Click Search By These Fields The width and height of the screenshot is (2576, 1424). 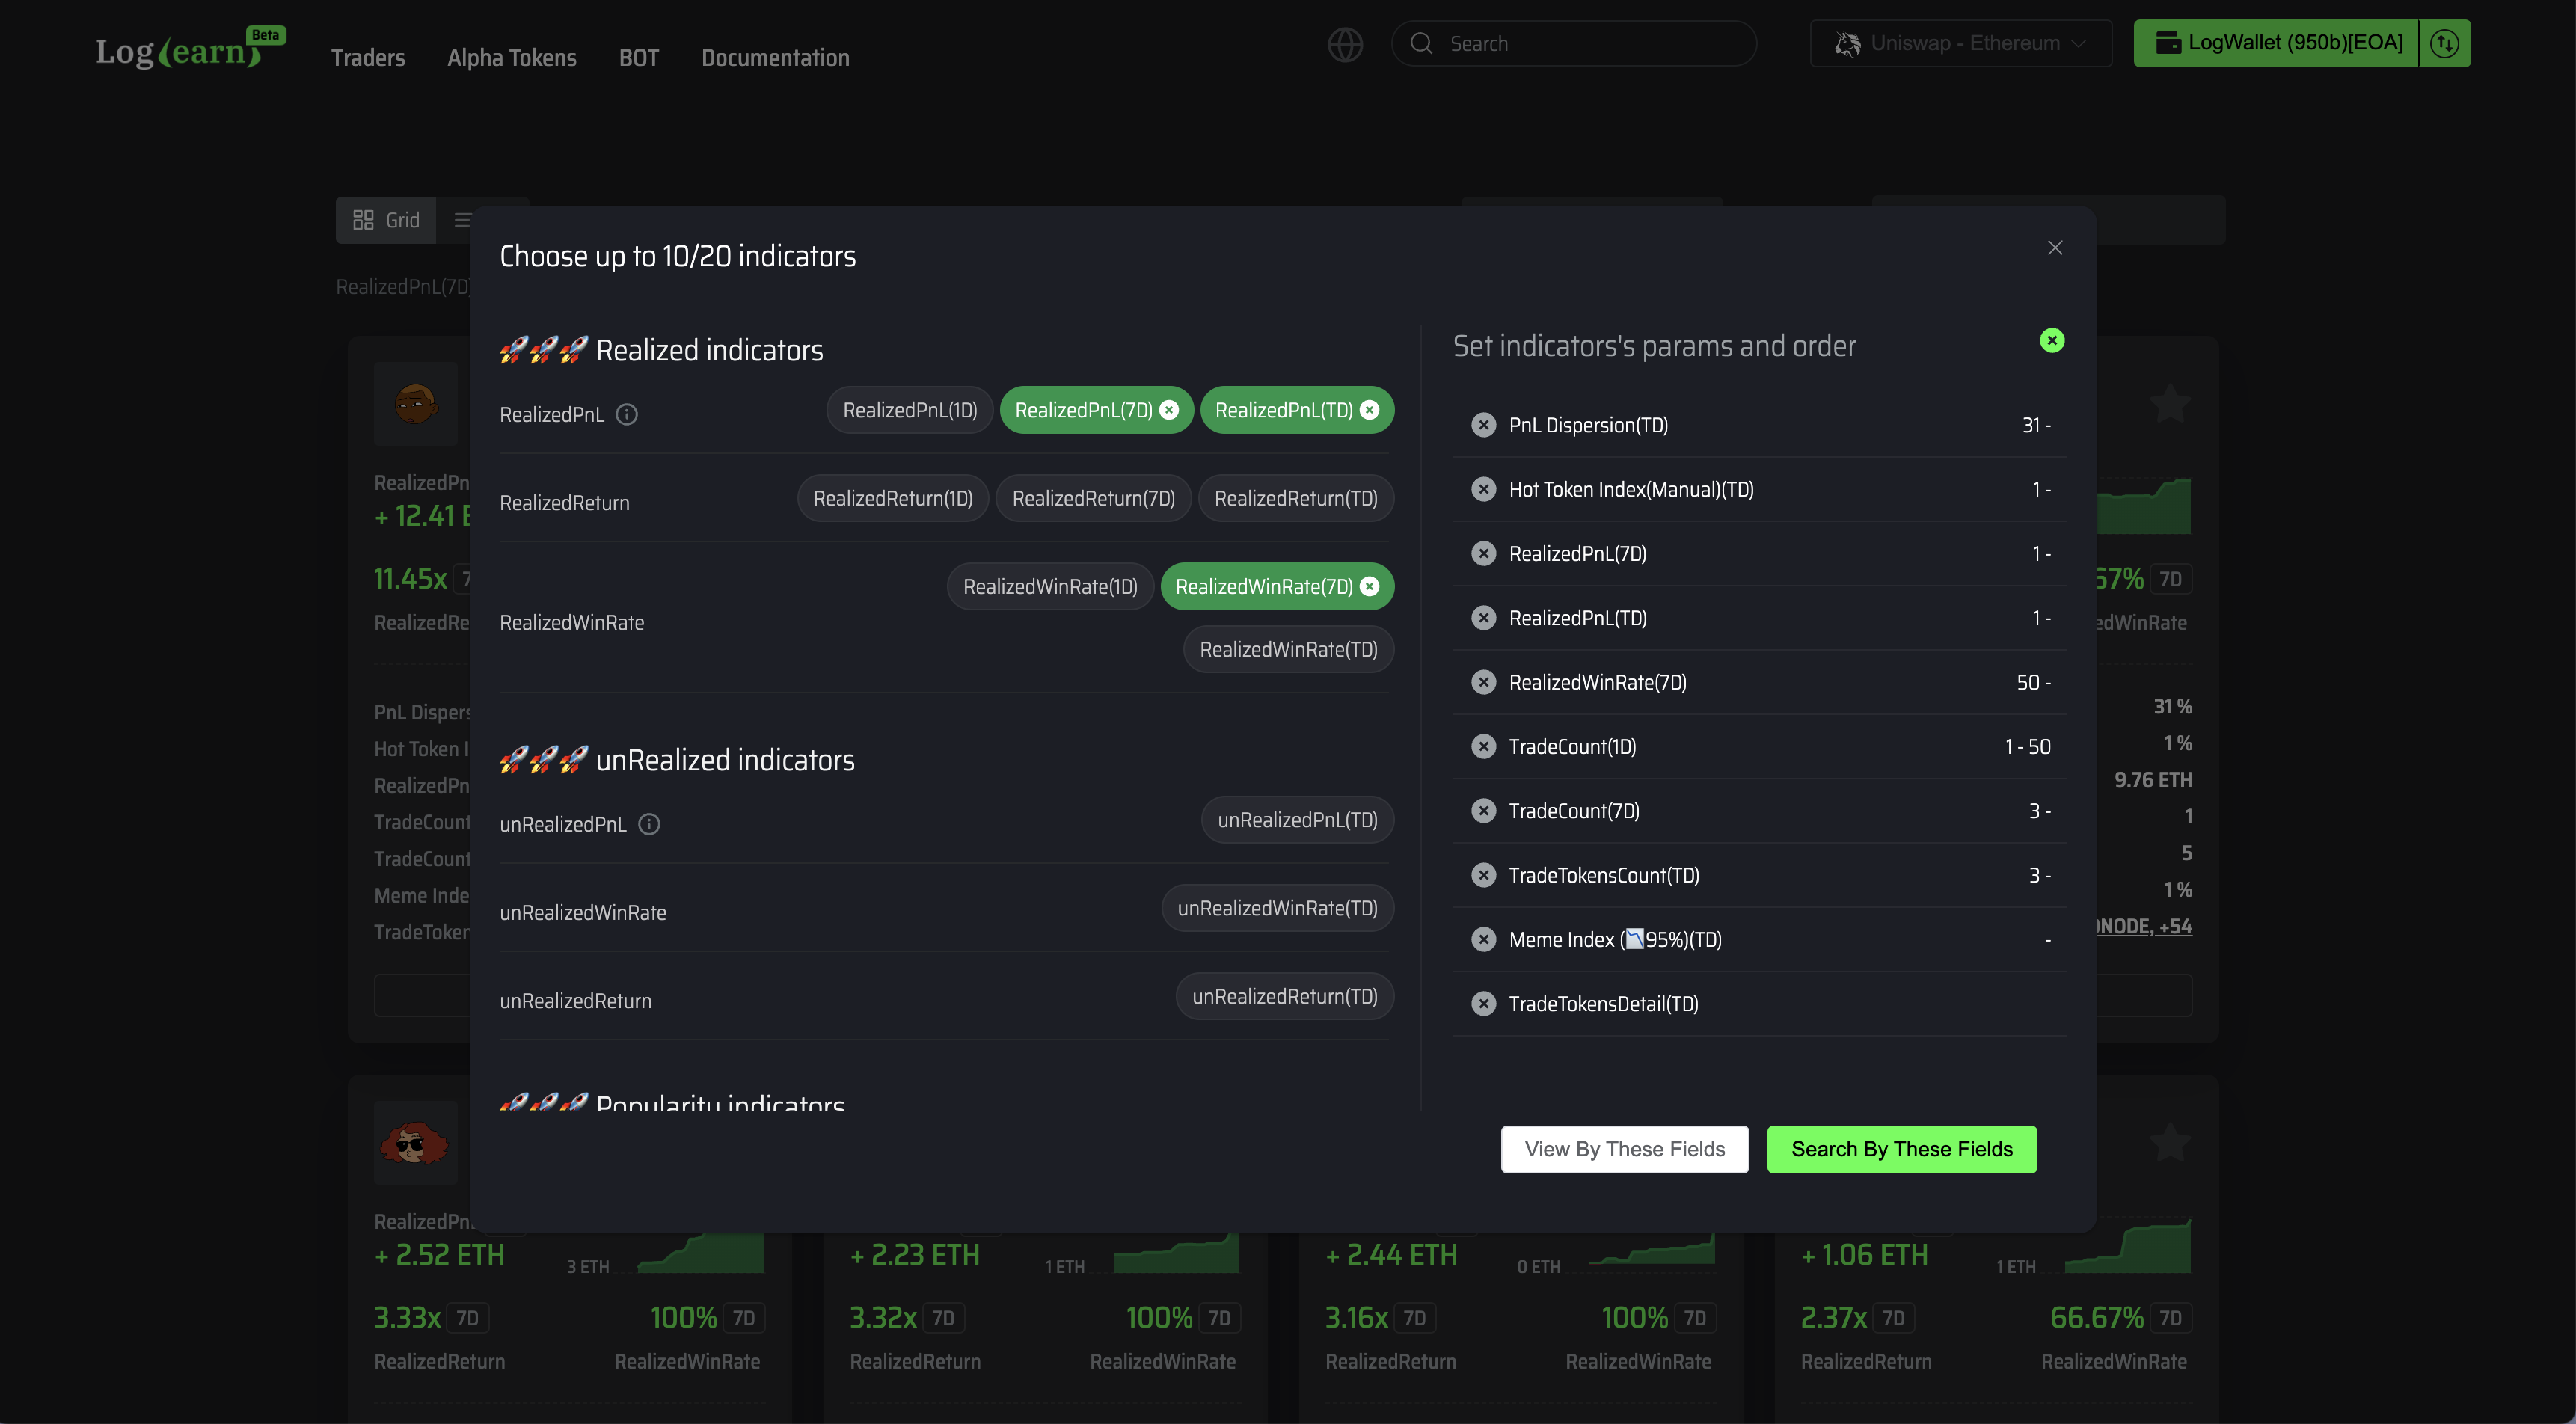point(1902,1149)
